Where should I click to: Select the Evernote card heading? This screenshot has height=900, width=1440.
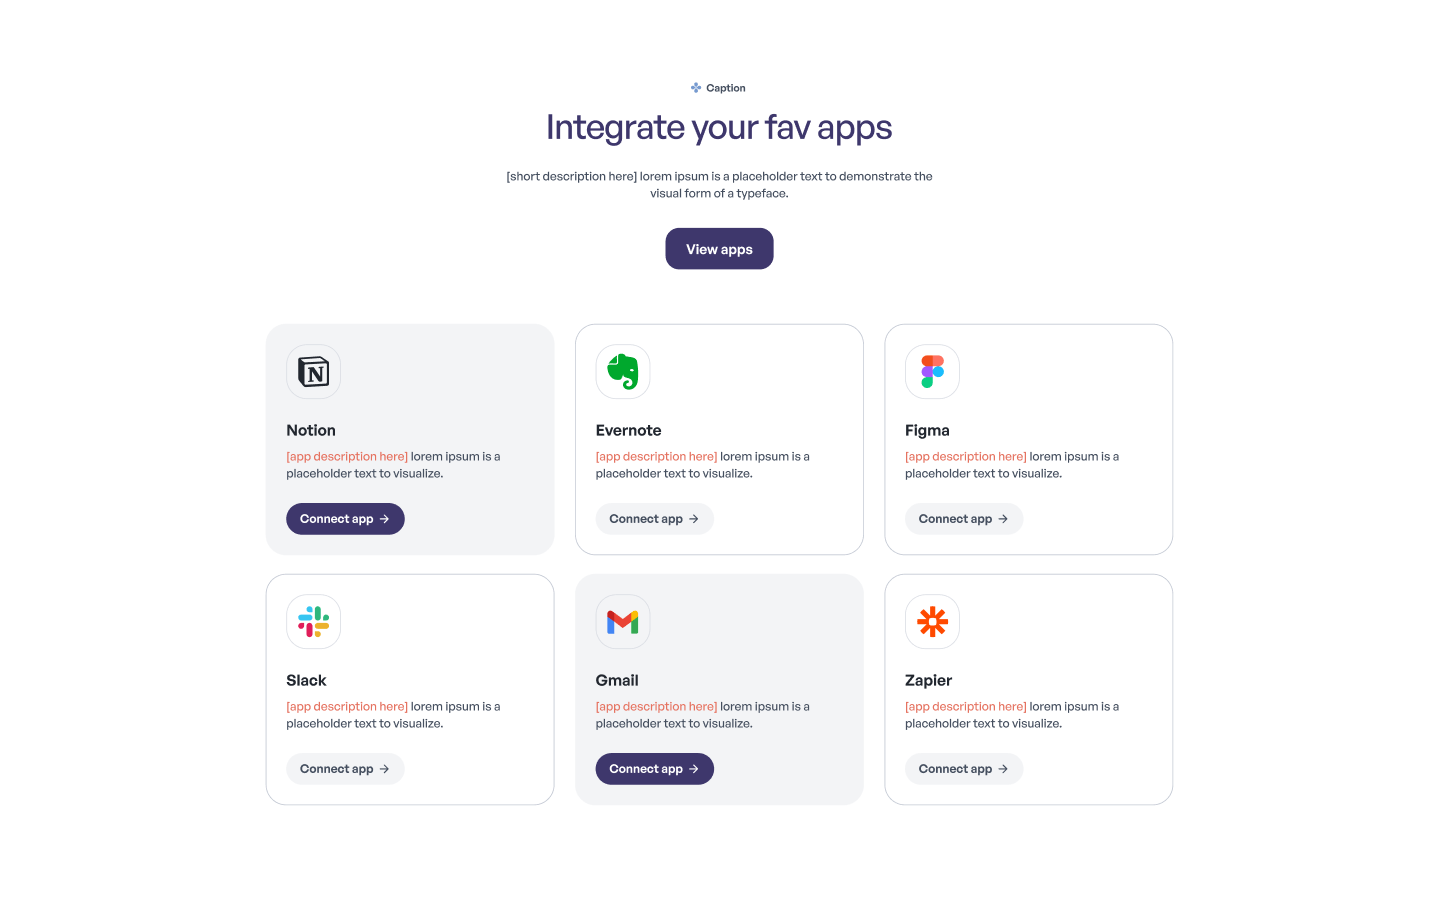[x=628, y=431]
